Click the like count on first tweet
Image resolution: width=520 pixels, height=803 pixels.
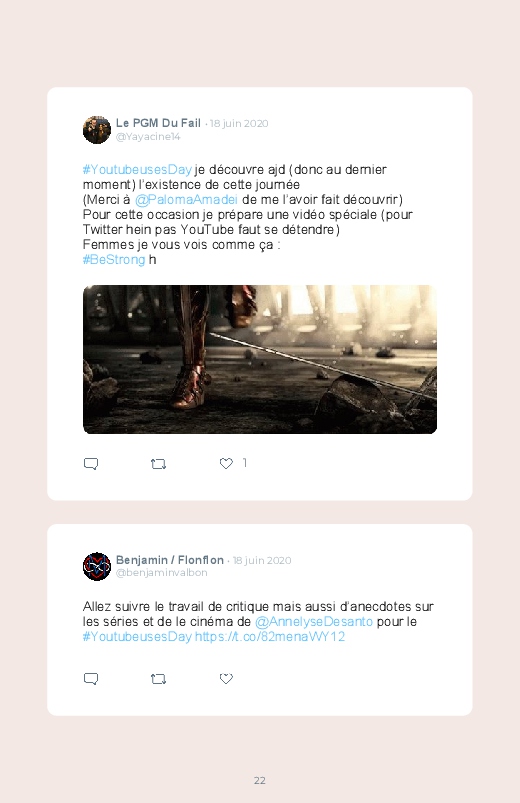[245, 463]
